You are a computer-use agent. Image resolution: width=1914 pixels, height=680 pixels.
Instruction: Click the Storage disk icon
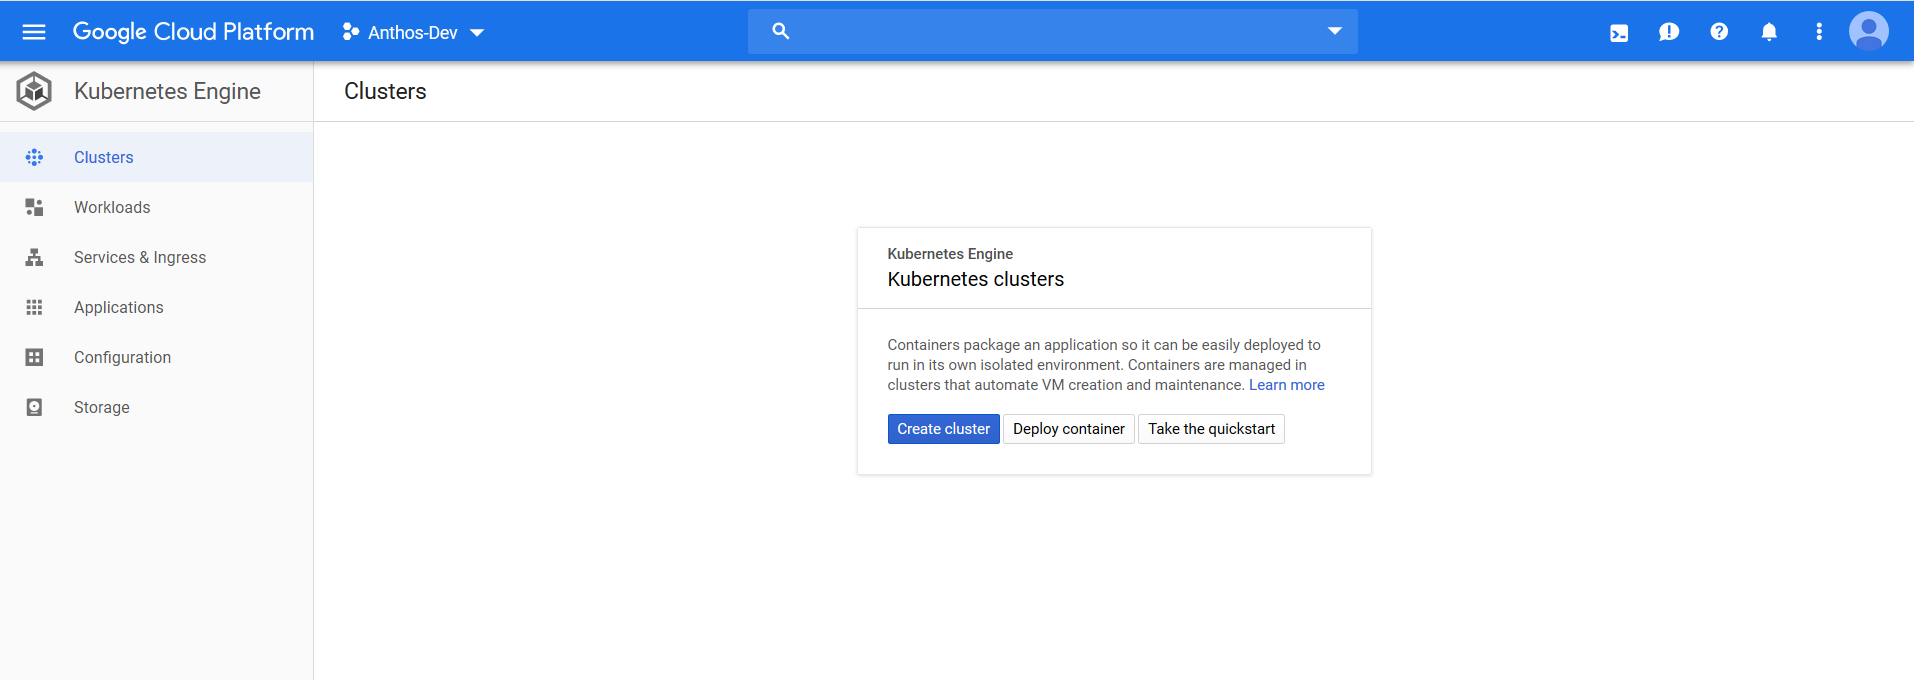point(34,407)
